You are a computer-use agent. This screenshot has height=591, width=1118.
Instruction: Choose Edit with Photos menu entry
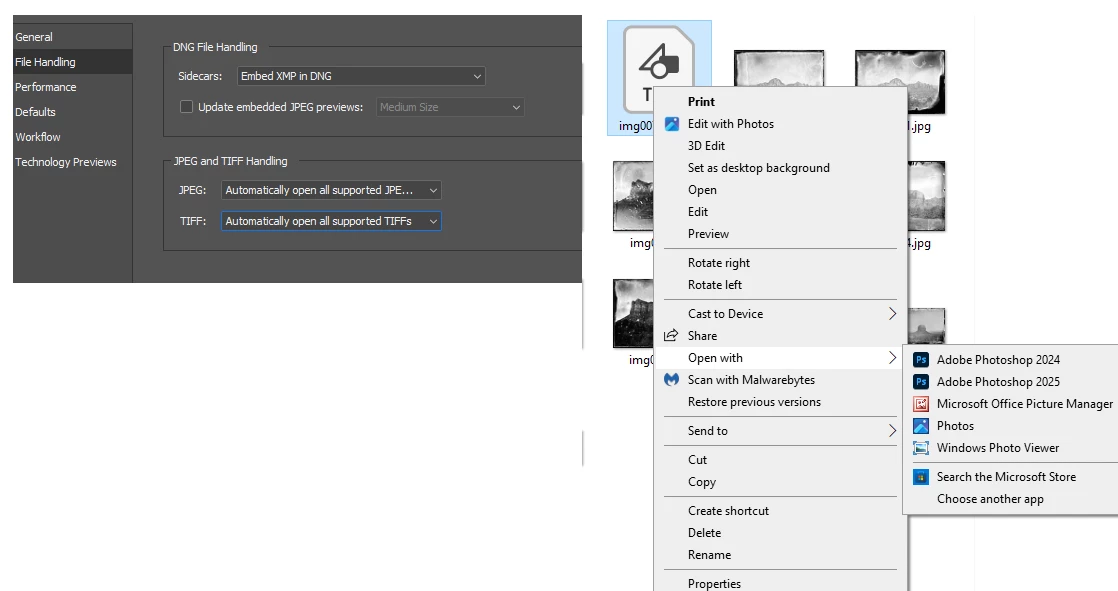tap(781, 124)
